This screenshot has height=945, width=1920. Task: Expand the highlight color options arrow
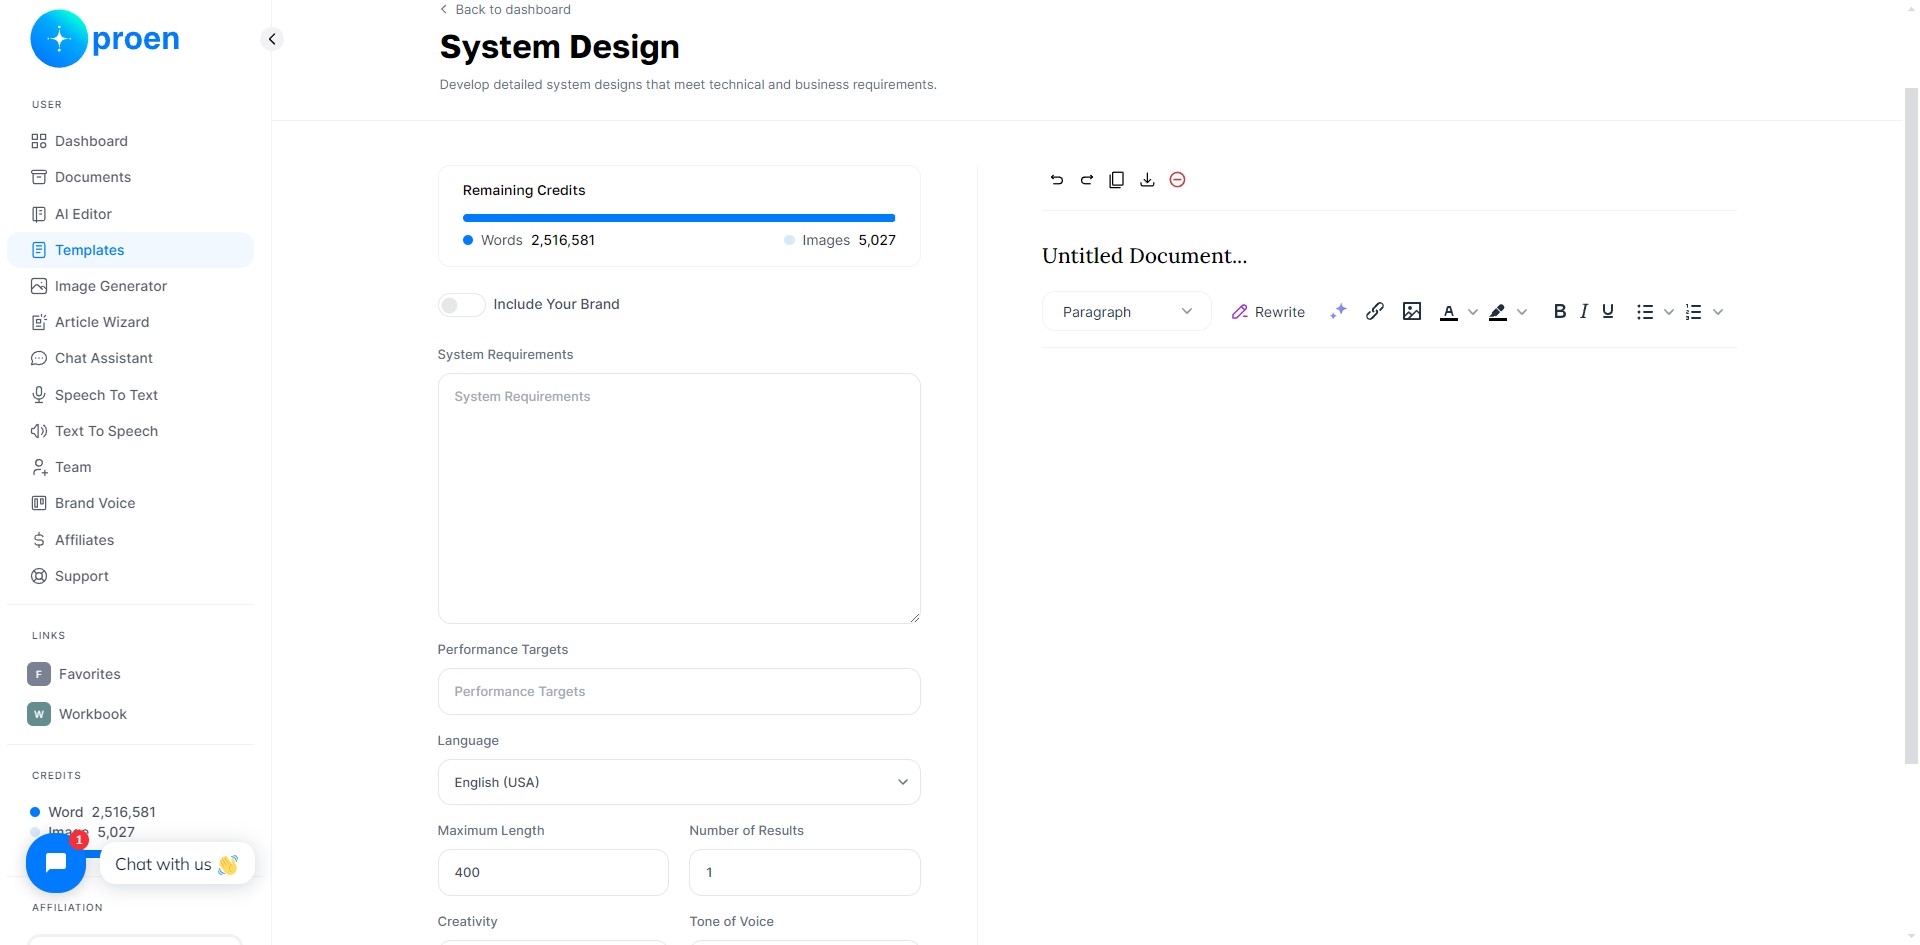point(1522,312)
